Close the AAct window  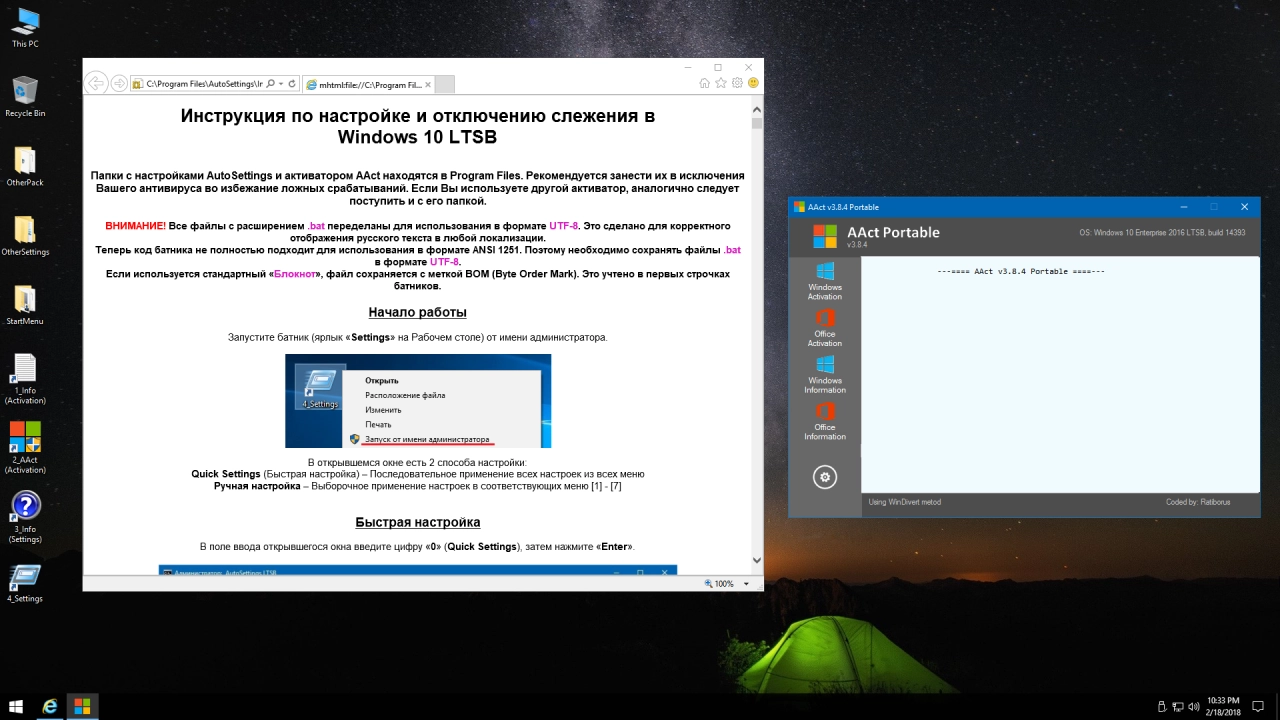pos(1245,207)
